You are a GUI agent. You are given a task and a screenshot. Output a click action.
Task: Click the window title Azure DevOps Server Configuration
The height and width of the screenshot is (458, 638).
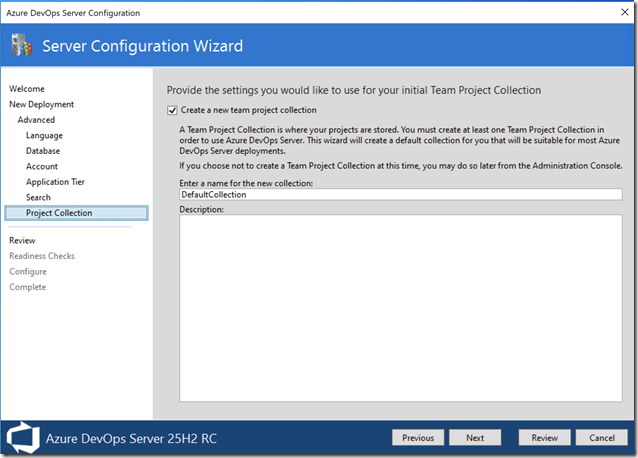(x=73, y=13)
